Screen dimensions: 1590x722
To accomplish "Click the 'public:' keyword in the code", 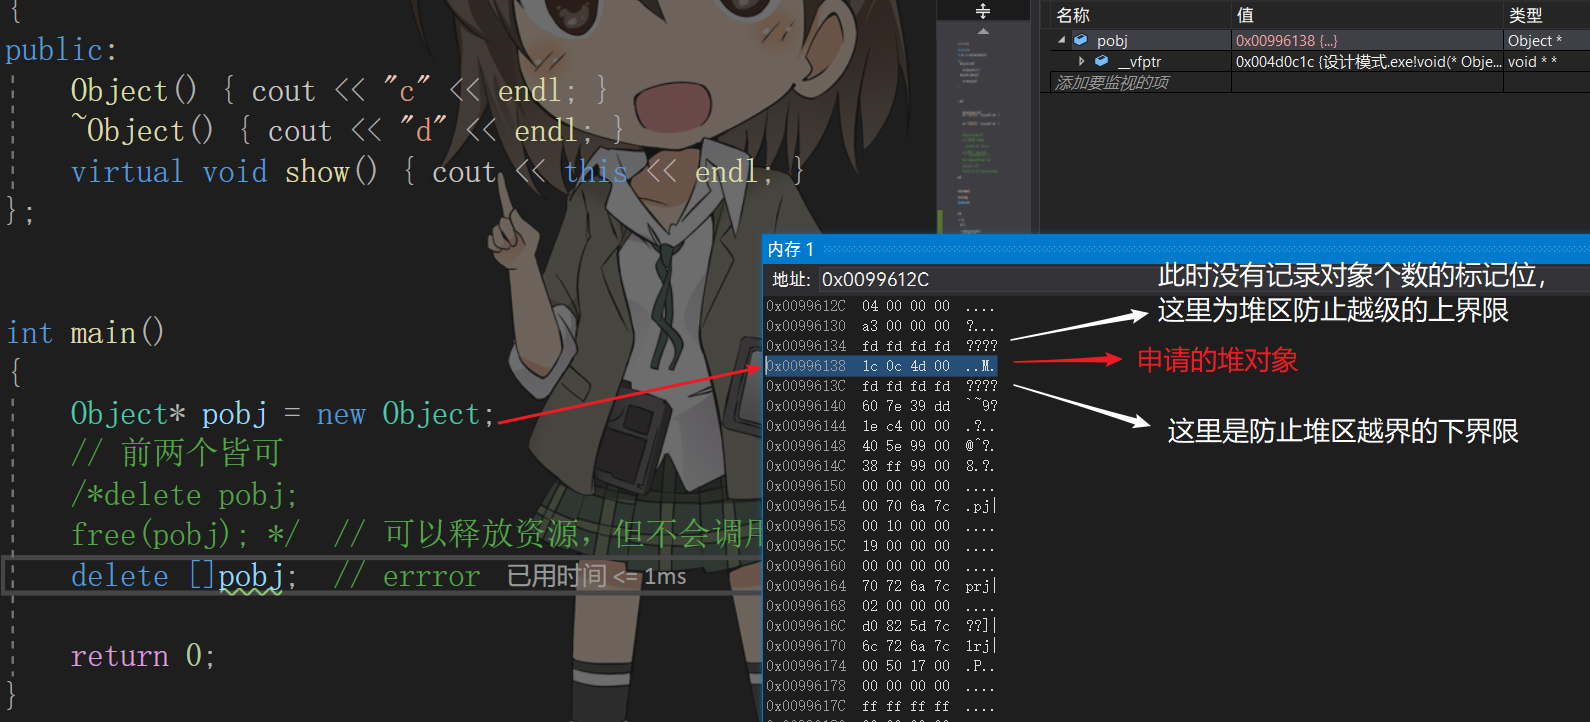I will [61, 50].
